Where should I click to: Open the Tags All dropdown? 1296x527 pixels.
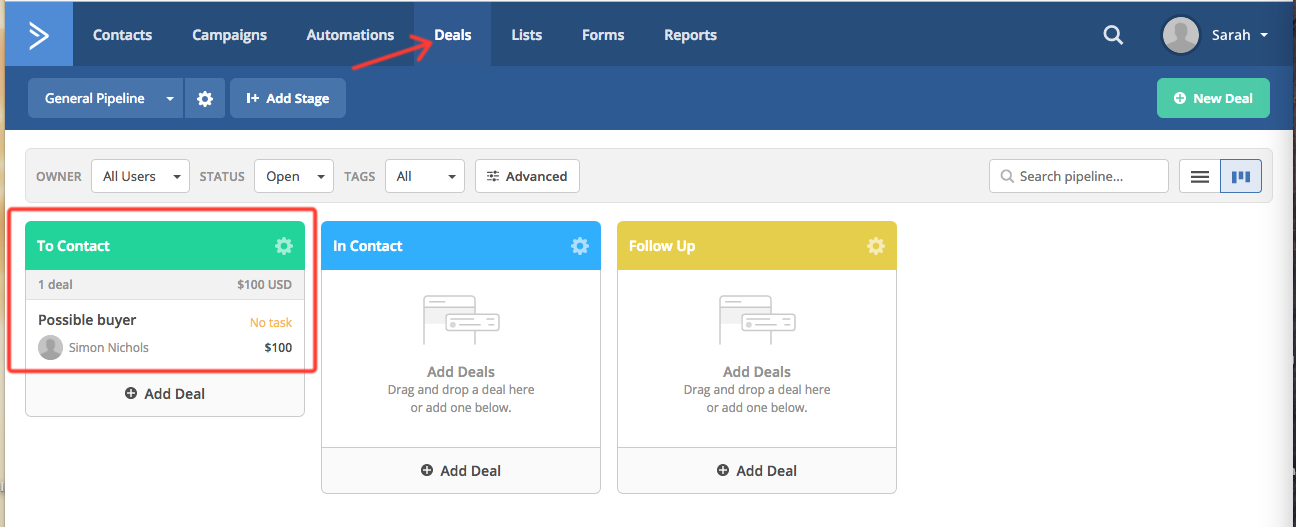click(424, 177)
